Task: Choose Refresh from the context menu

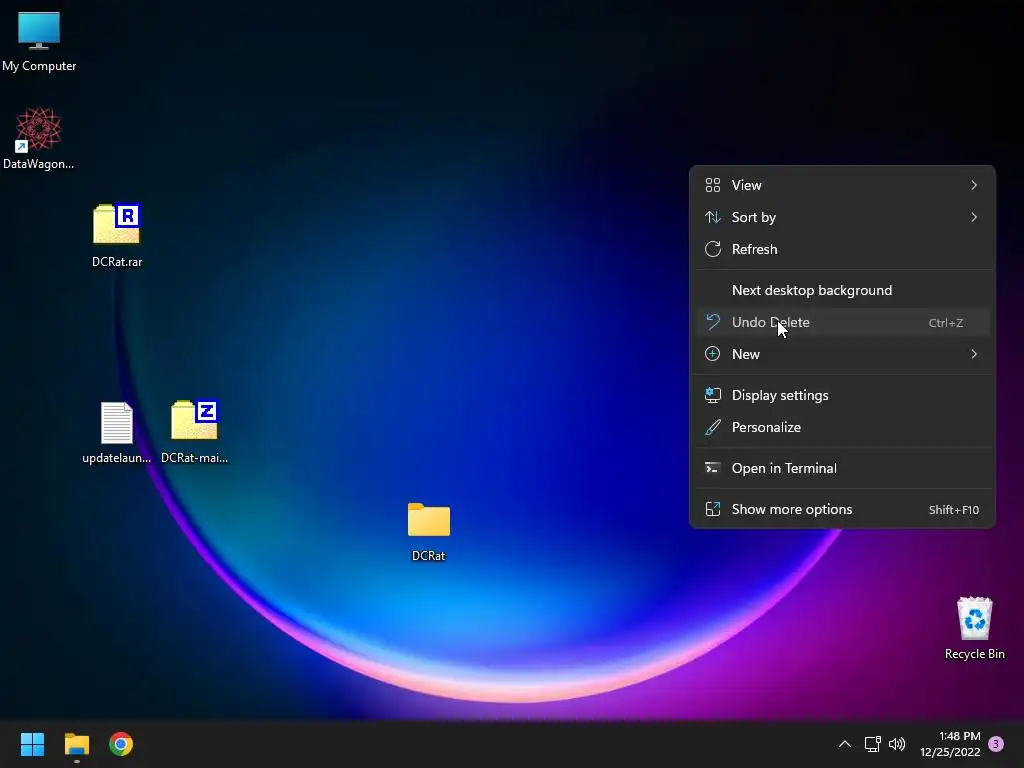Action: [x=842, y=249]
